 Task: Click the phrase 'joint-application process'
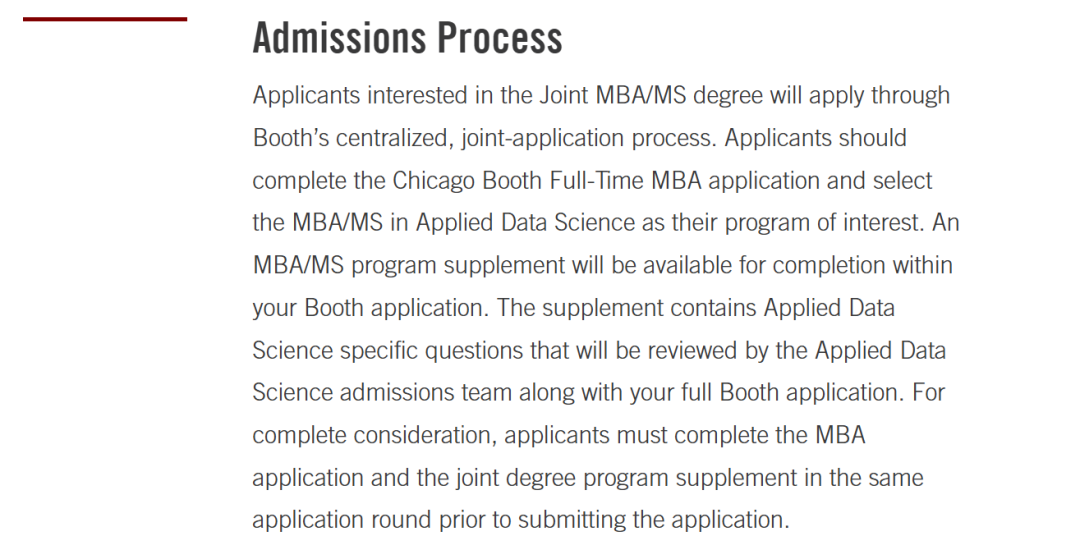590,138
